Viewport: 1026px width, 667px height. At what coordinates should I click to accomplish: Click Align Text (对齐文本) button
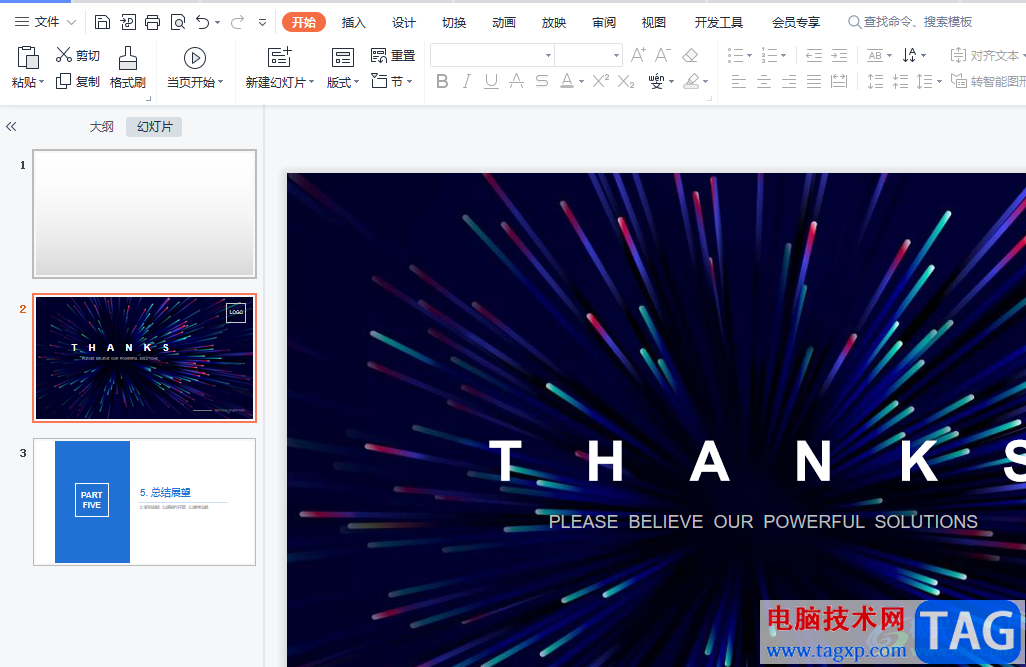click(987, 56)
